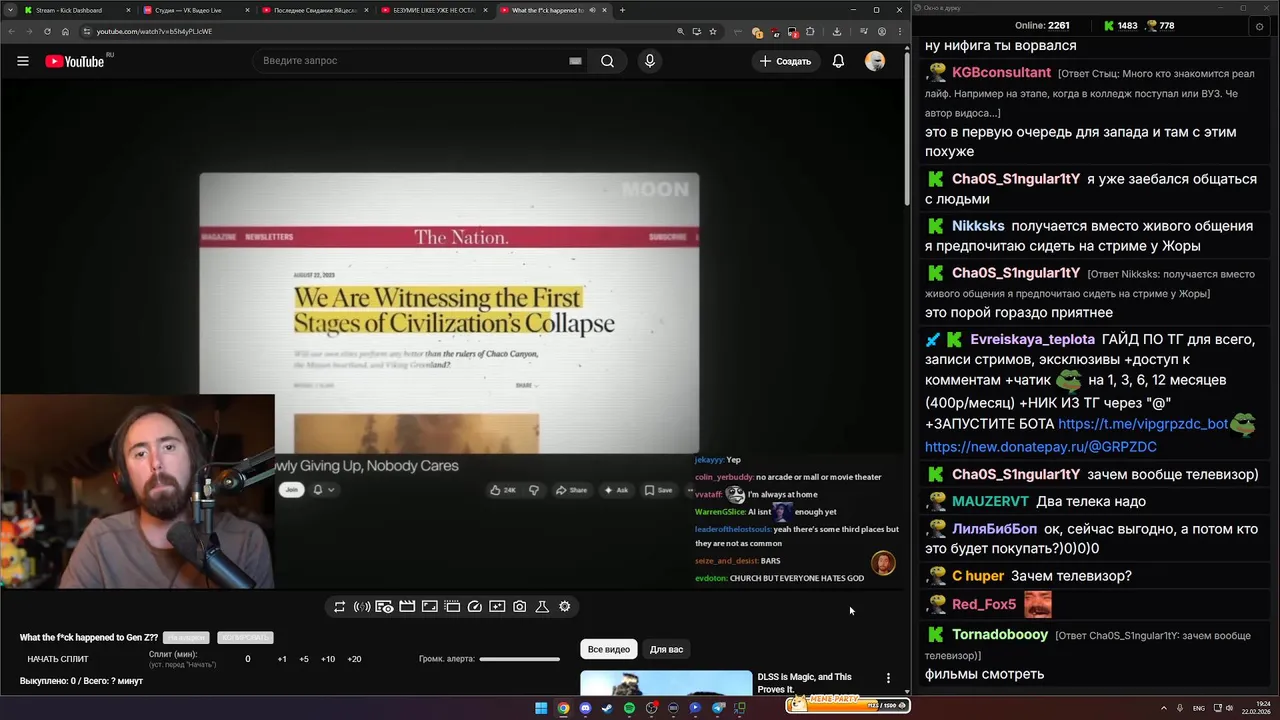The image size is (1280, 720).
Task: Click the resize frame icon in extension toolbar
Action: (x=430, y=606)
